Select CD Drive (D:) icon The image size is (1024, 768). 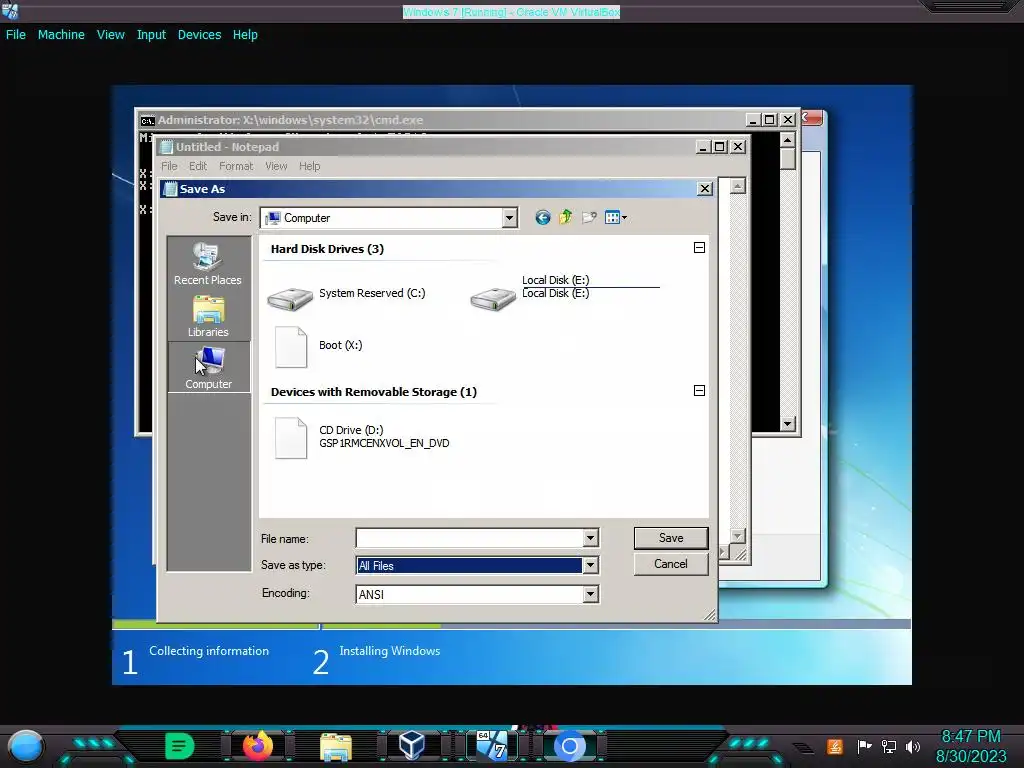(x=291, y=438)
